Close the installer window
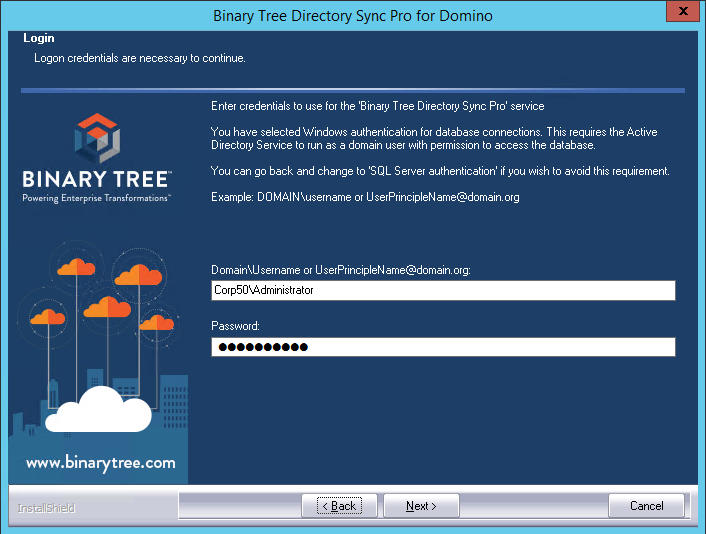The width and height of the screenshot is (706, 534). point(683,11)
